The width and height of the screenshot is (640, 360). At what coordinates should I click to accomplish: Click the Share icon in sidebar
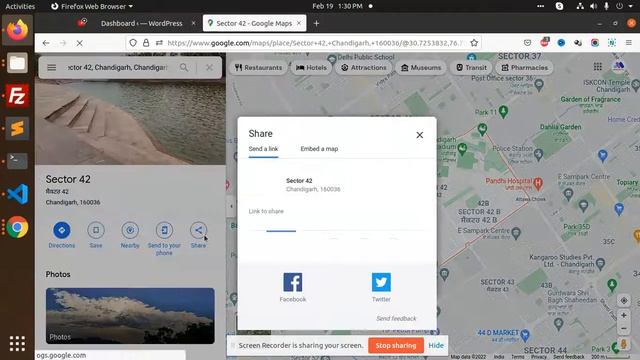198,230
